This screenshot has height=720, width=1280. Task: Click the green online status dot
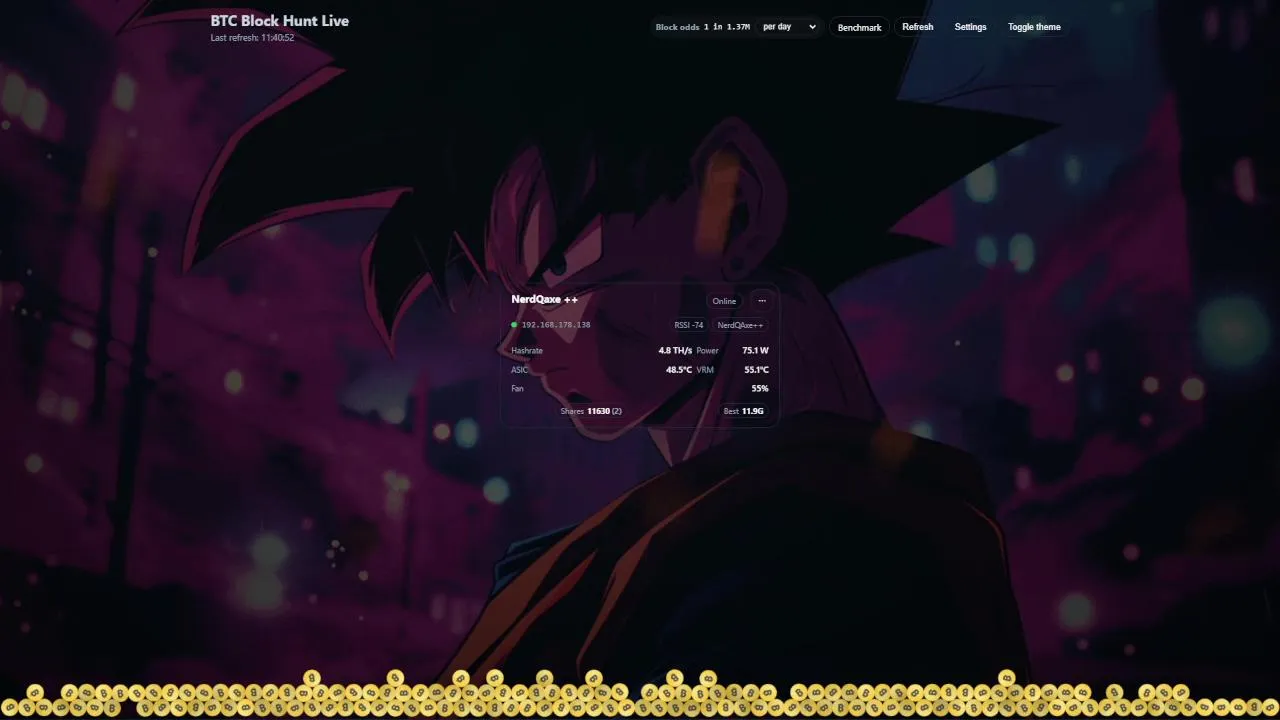[514, 325]
